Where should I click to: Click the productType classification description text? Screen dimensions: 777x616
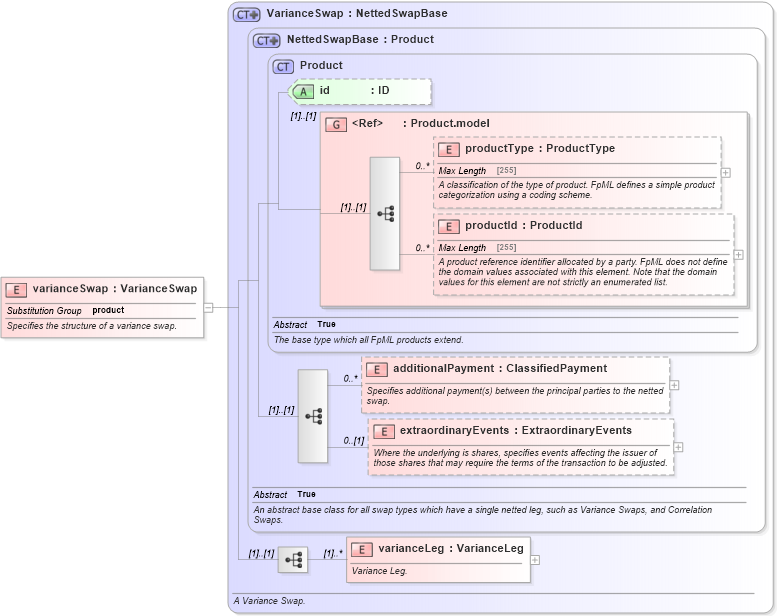(577, 190)
